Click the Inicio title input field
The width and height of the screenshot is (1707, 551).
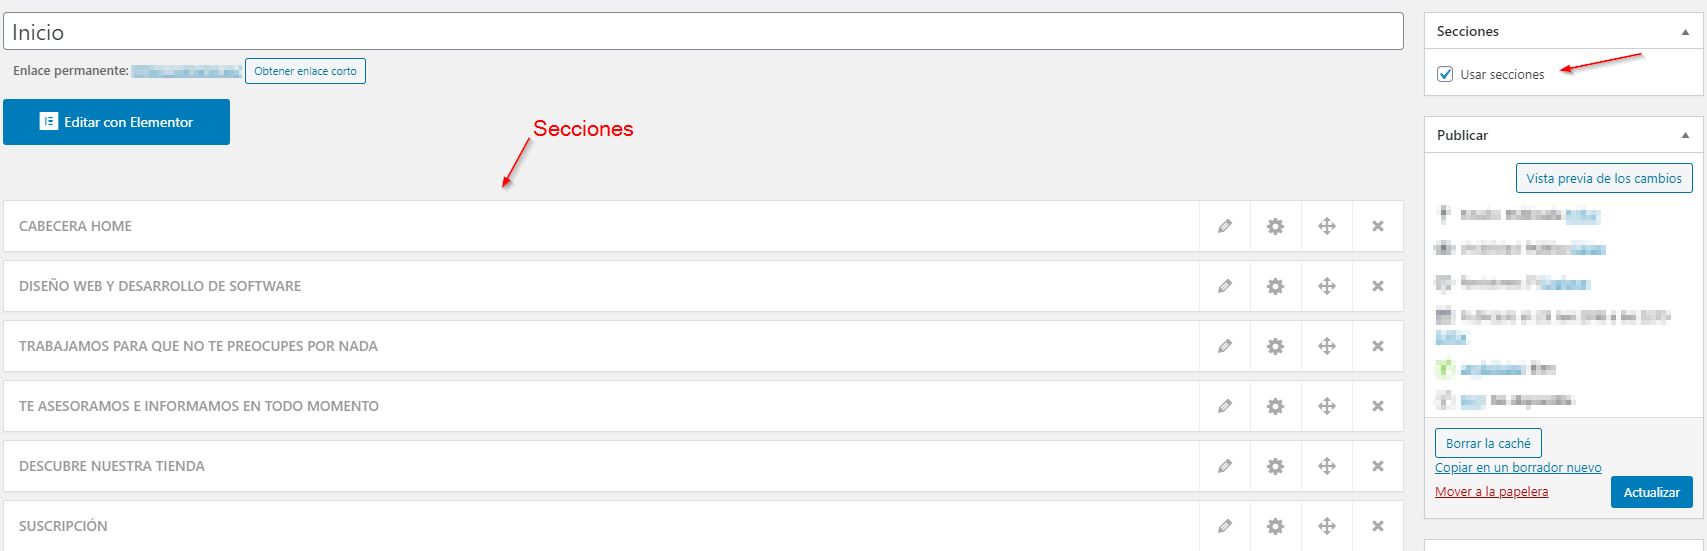pos(700,32)
